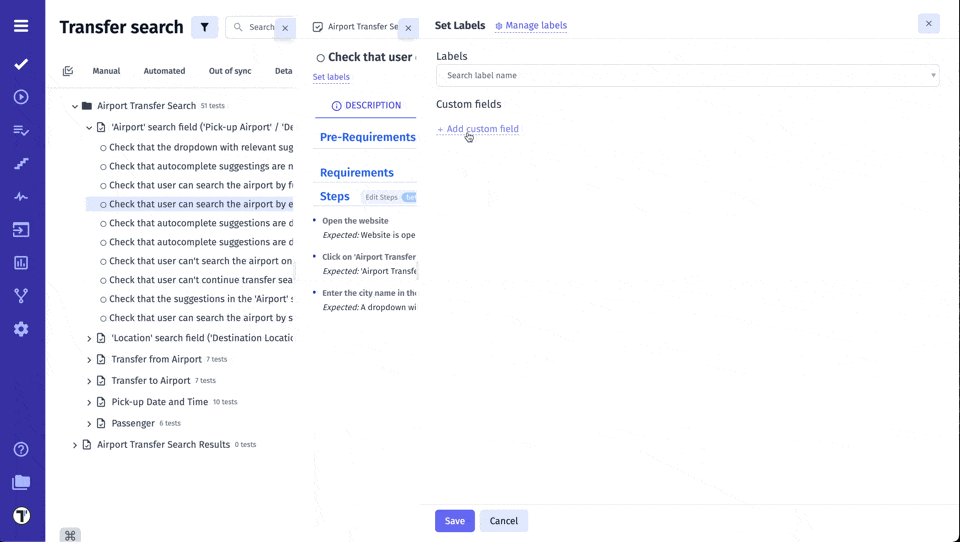Click the pulse activity icon in sidebar
960x542 pixels.
21,197
